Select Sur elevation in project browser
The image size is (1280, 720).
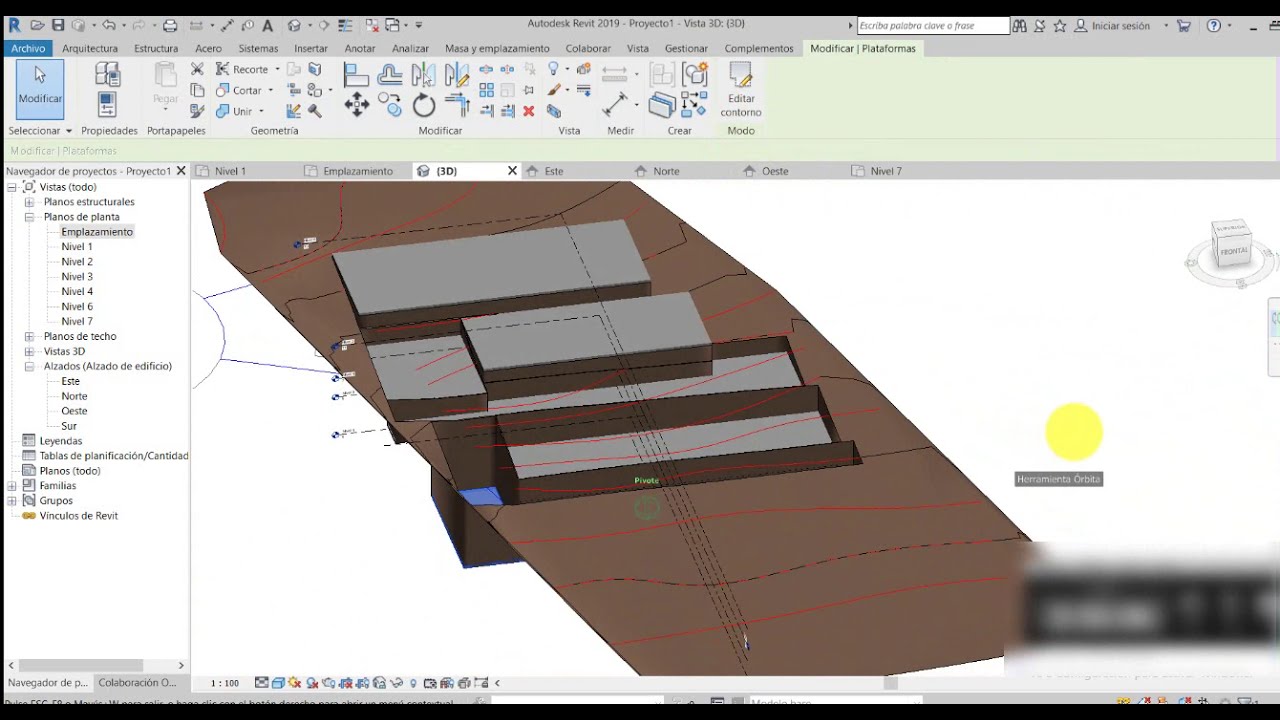[x=69, y=426]
